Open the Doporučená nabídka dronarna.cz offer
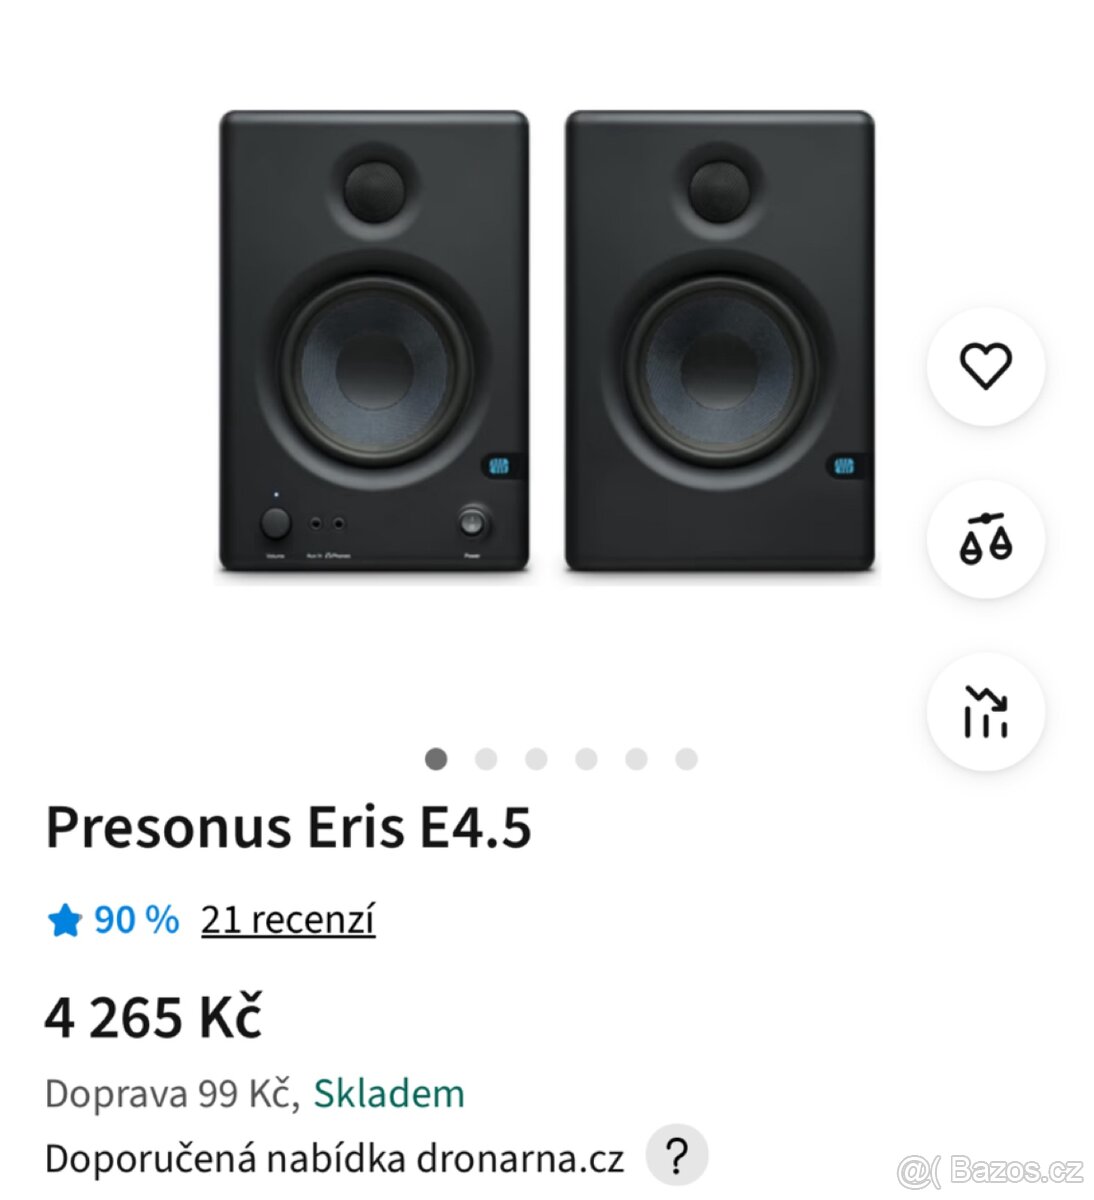 (x=334, y=1159)
